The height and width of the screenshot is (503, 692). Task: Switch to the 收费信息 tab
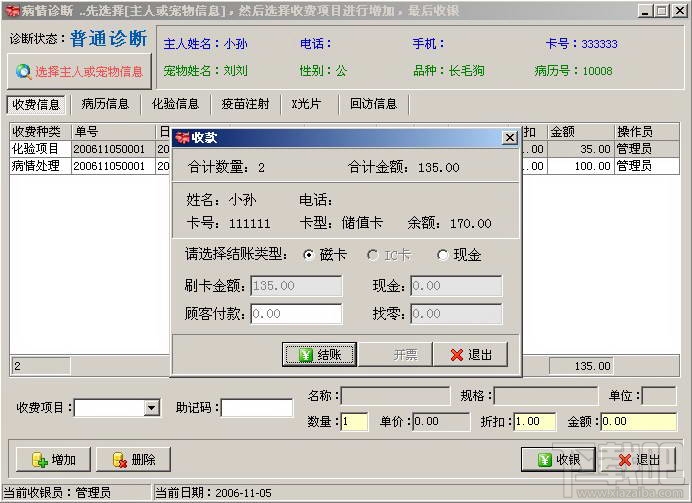click(x=36, y=105)
